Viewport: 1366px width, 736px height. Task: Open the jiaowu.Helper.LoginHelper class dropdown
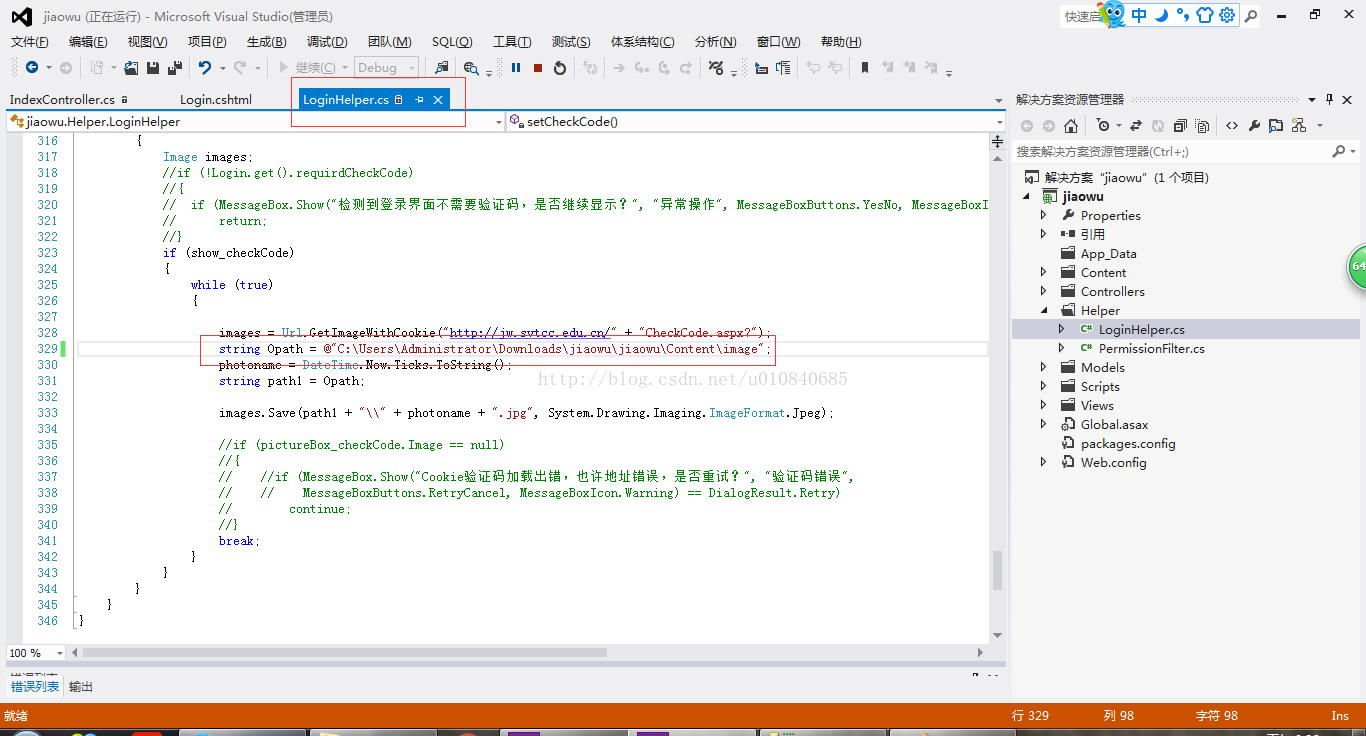pos(499,121)
